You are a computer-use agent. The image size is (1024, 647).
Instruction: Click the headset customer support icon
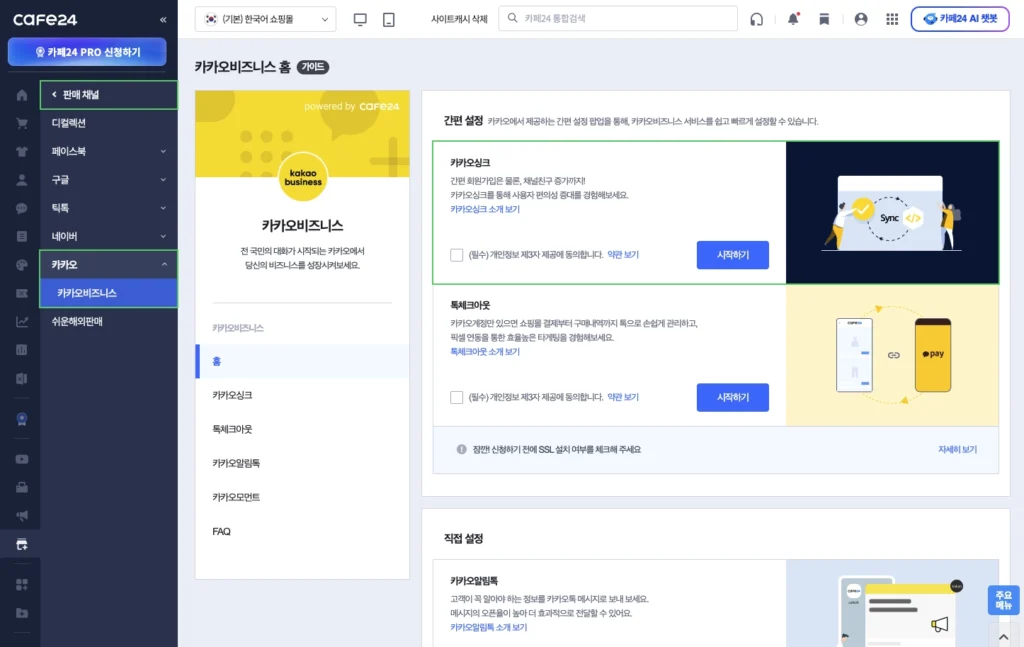pos(756,19)
